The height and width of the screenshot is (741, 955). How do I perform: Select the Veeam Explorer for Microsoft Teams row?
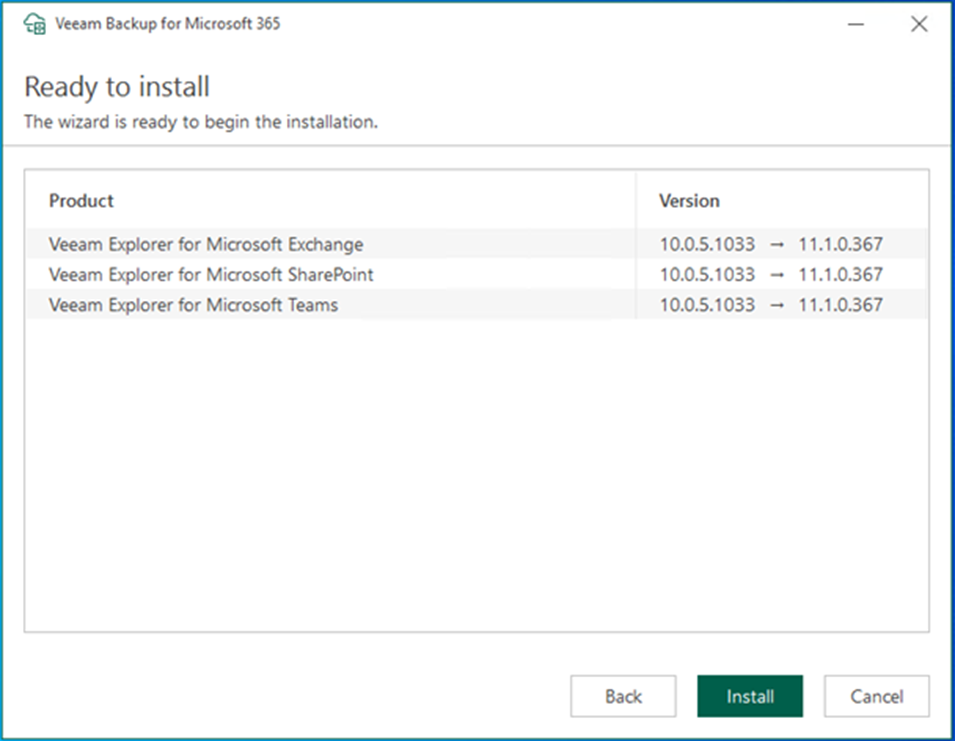pos(477,304)
